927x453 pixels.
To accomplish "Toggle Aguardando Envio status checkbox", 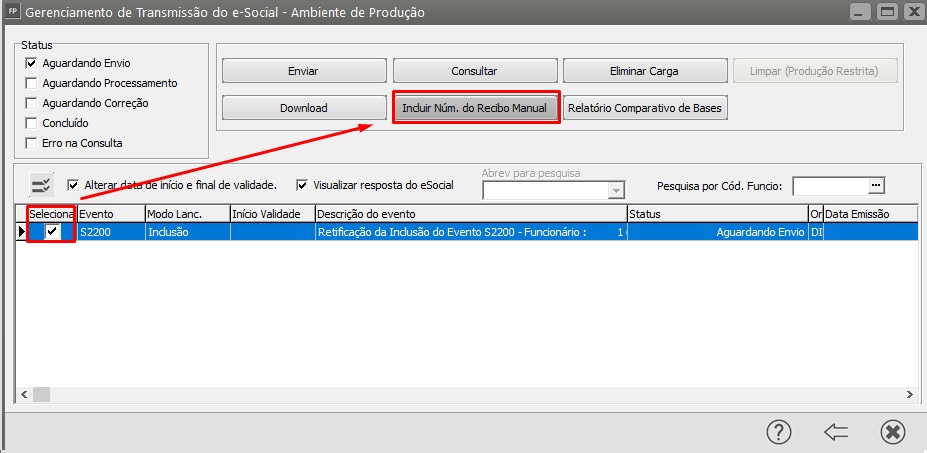I will [31, 63].
